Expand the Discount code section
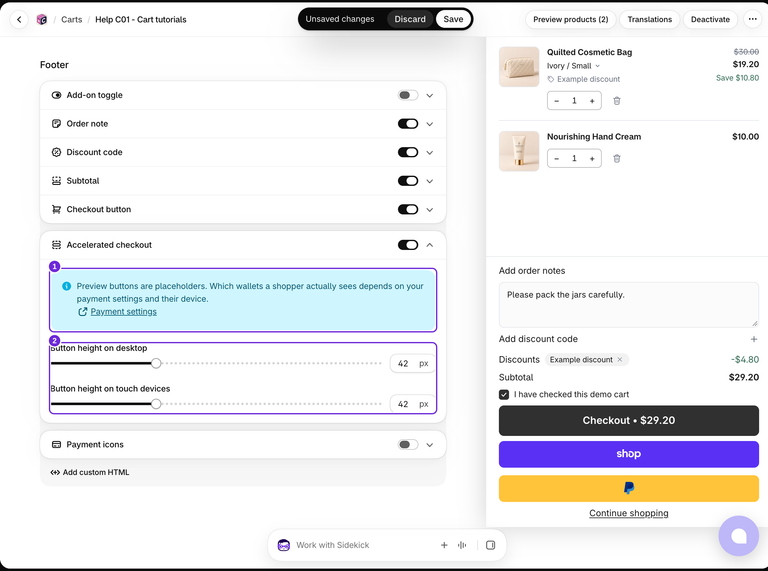Screen dimensions: 768x571 430,152
